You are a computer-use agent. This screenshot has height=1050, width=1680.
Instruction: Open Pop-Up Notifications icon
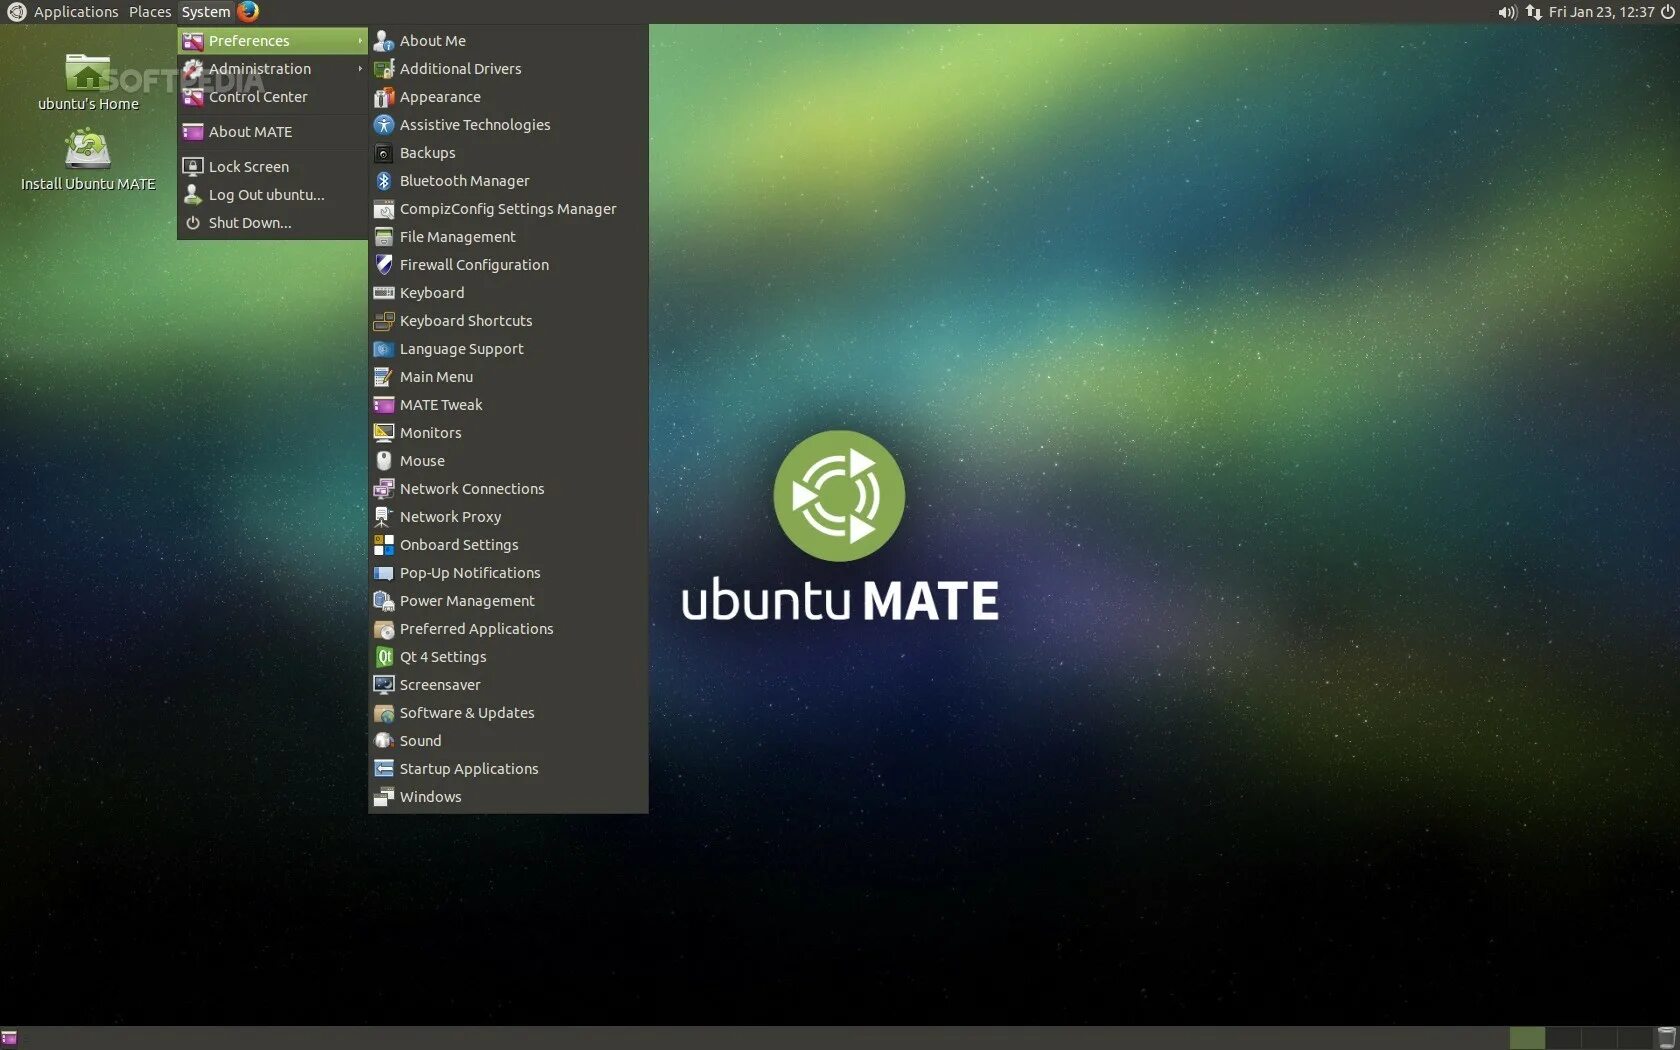tap(384, 573)
